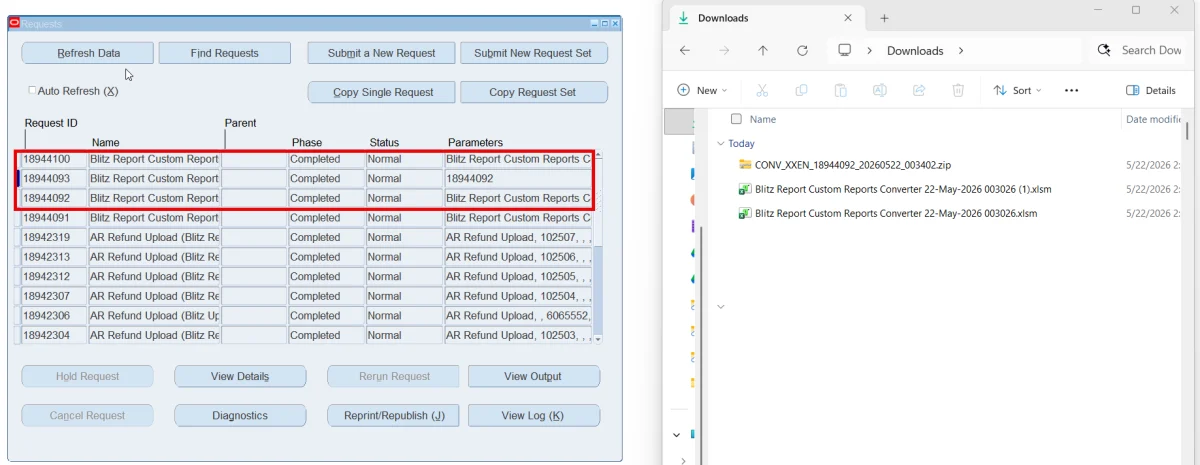Go back in File Explorer

[684, 50]
